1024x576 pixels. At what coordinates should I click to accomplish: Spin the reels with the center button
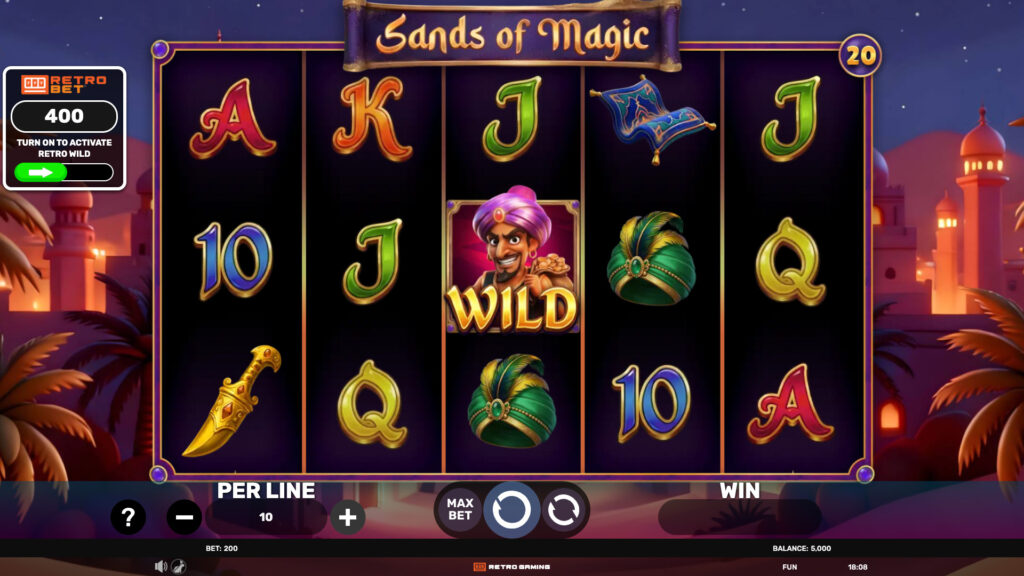[511, 509]
